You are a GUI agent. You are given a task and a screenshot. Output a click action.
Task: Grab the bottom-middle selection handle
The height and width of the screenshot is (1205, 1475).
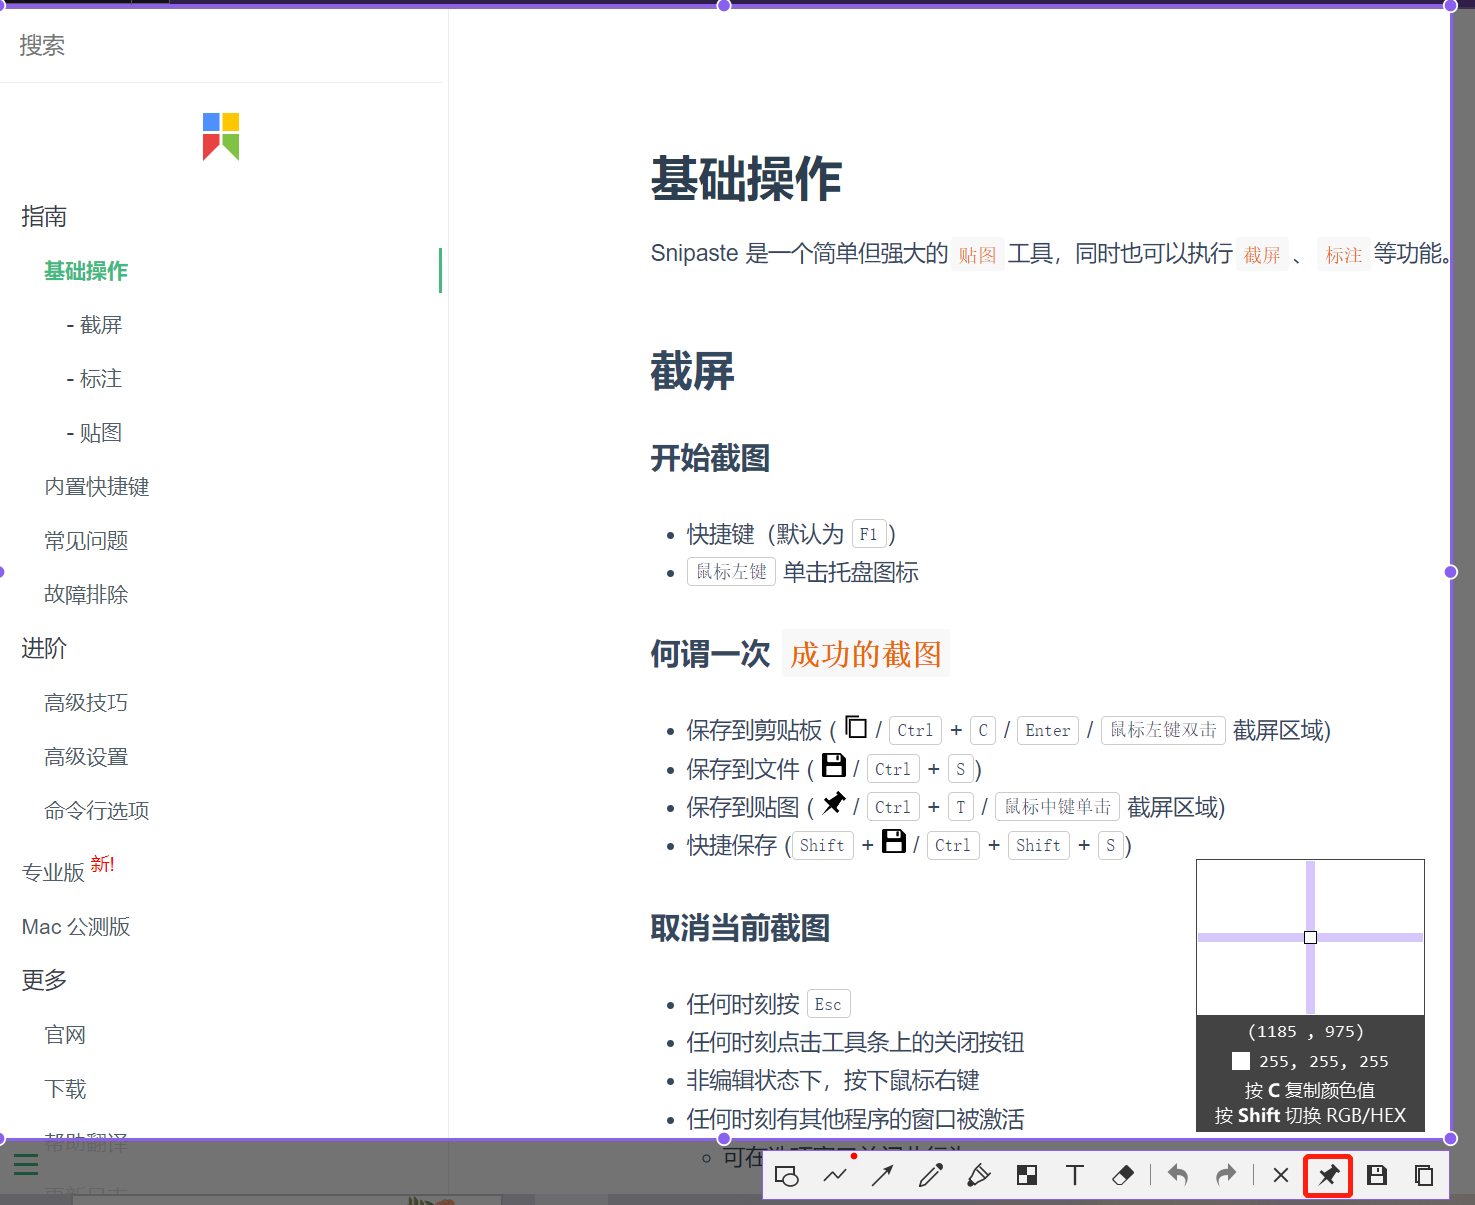pos(724,1138)
